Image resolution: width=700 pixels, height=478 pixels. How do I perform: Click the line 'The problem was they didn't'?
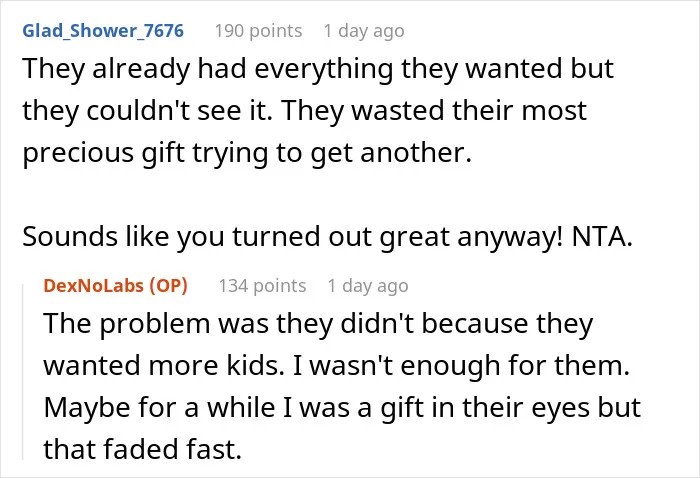tap(318, 324)
